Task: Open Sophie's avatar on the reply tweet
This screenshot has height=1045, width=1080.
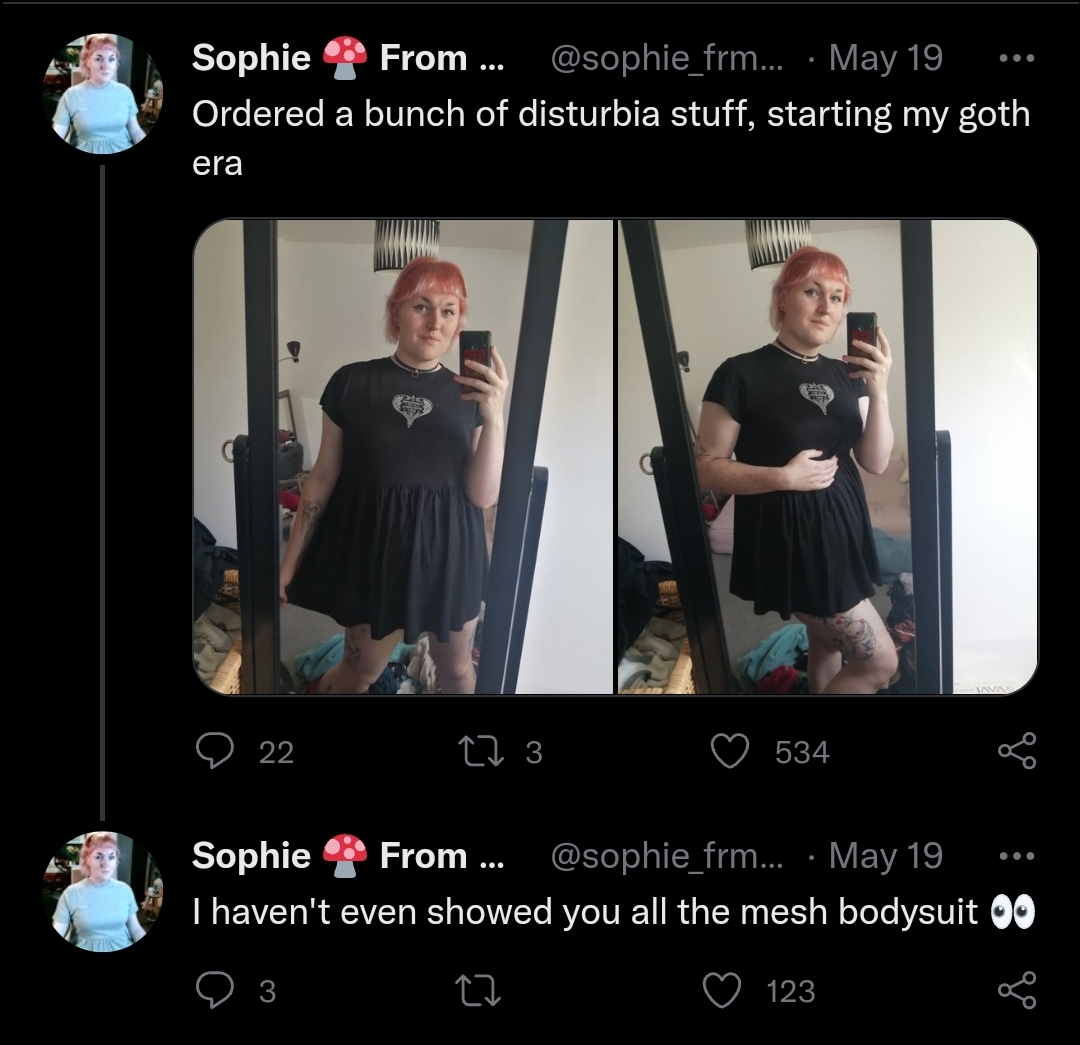Action: pyautogui.click(x=103, y=891)
